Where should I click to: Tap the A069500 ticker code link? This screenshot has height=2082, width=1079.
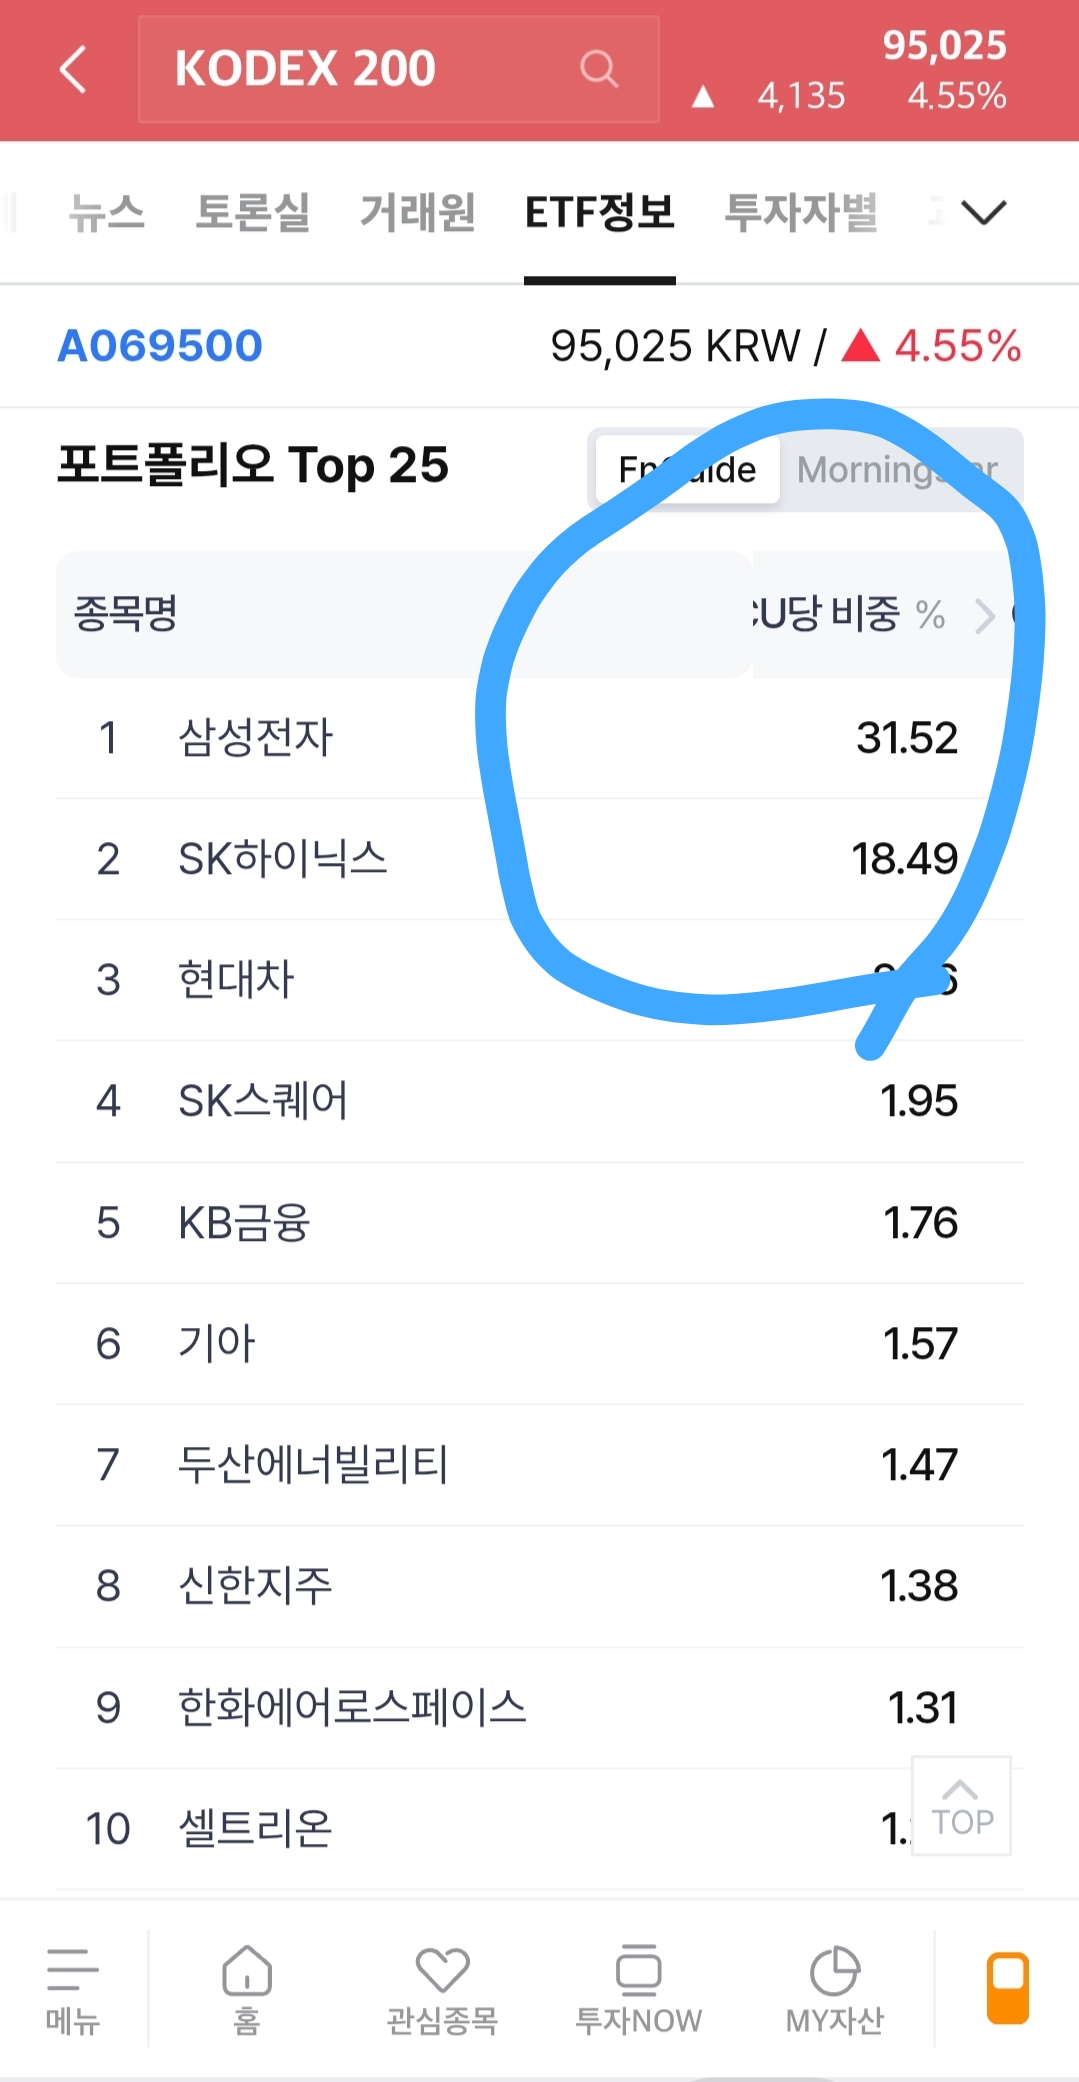[x=160, y=346]
